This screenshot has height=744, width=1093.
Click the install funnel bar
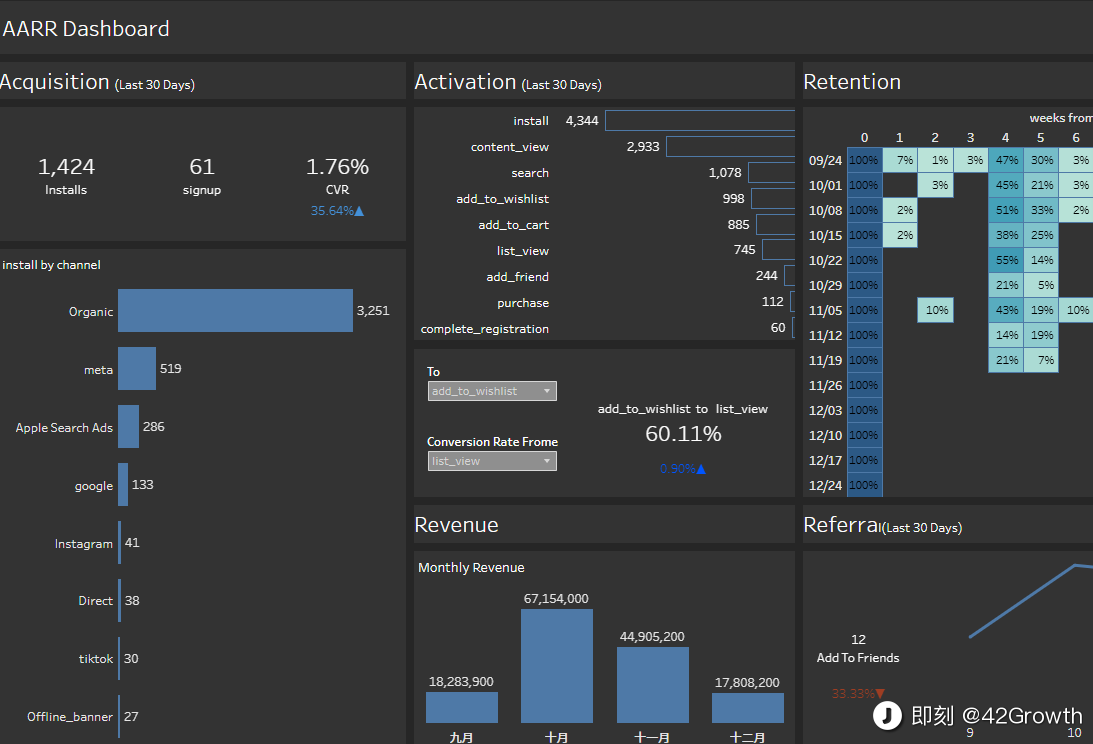pyautogui.click(x=699, y=121)
